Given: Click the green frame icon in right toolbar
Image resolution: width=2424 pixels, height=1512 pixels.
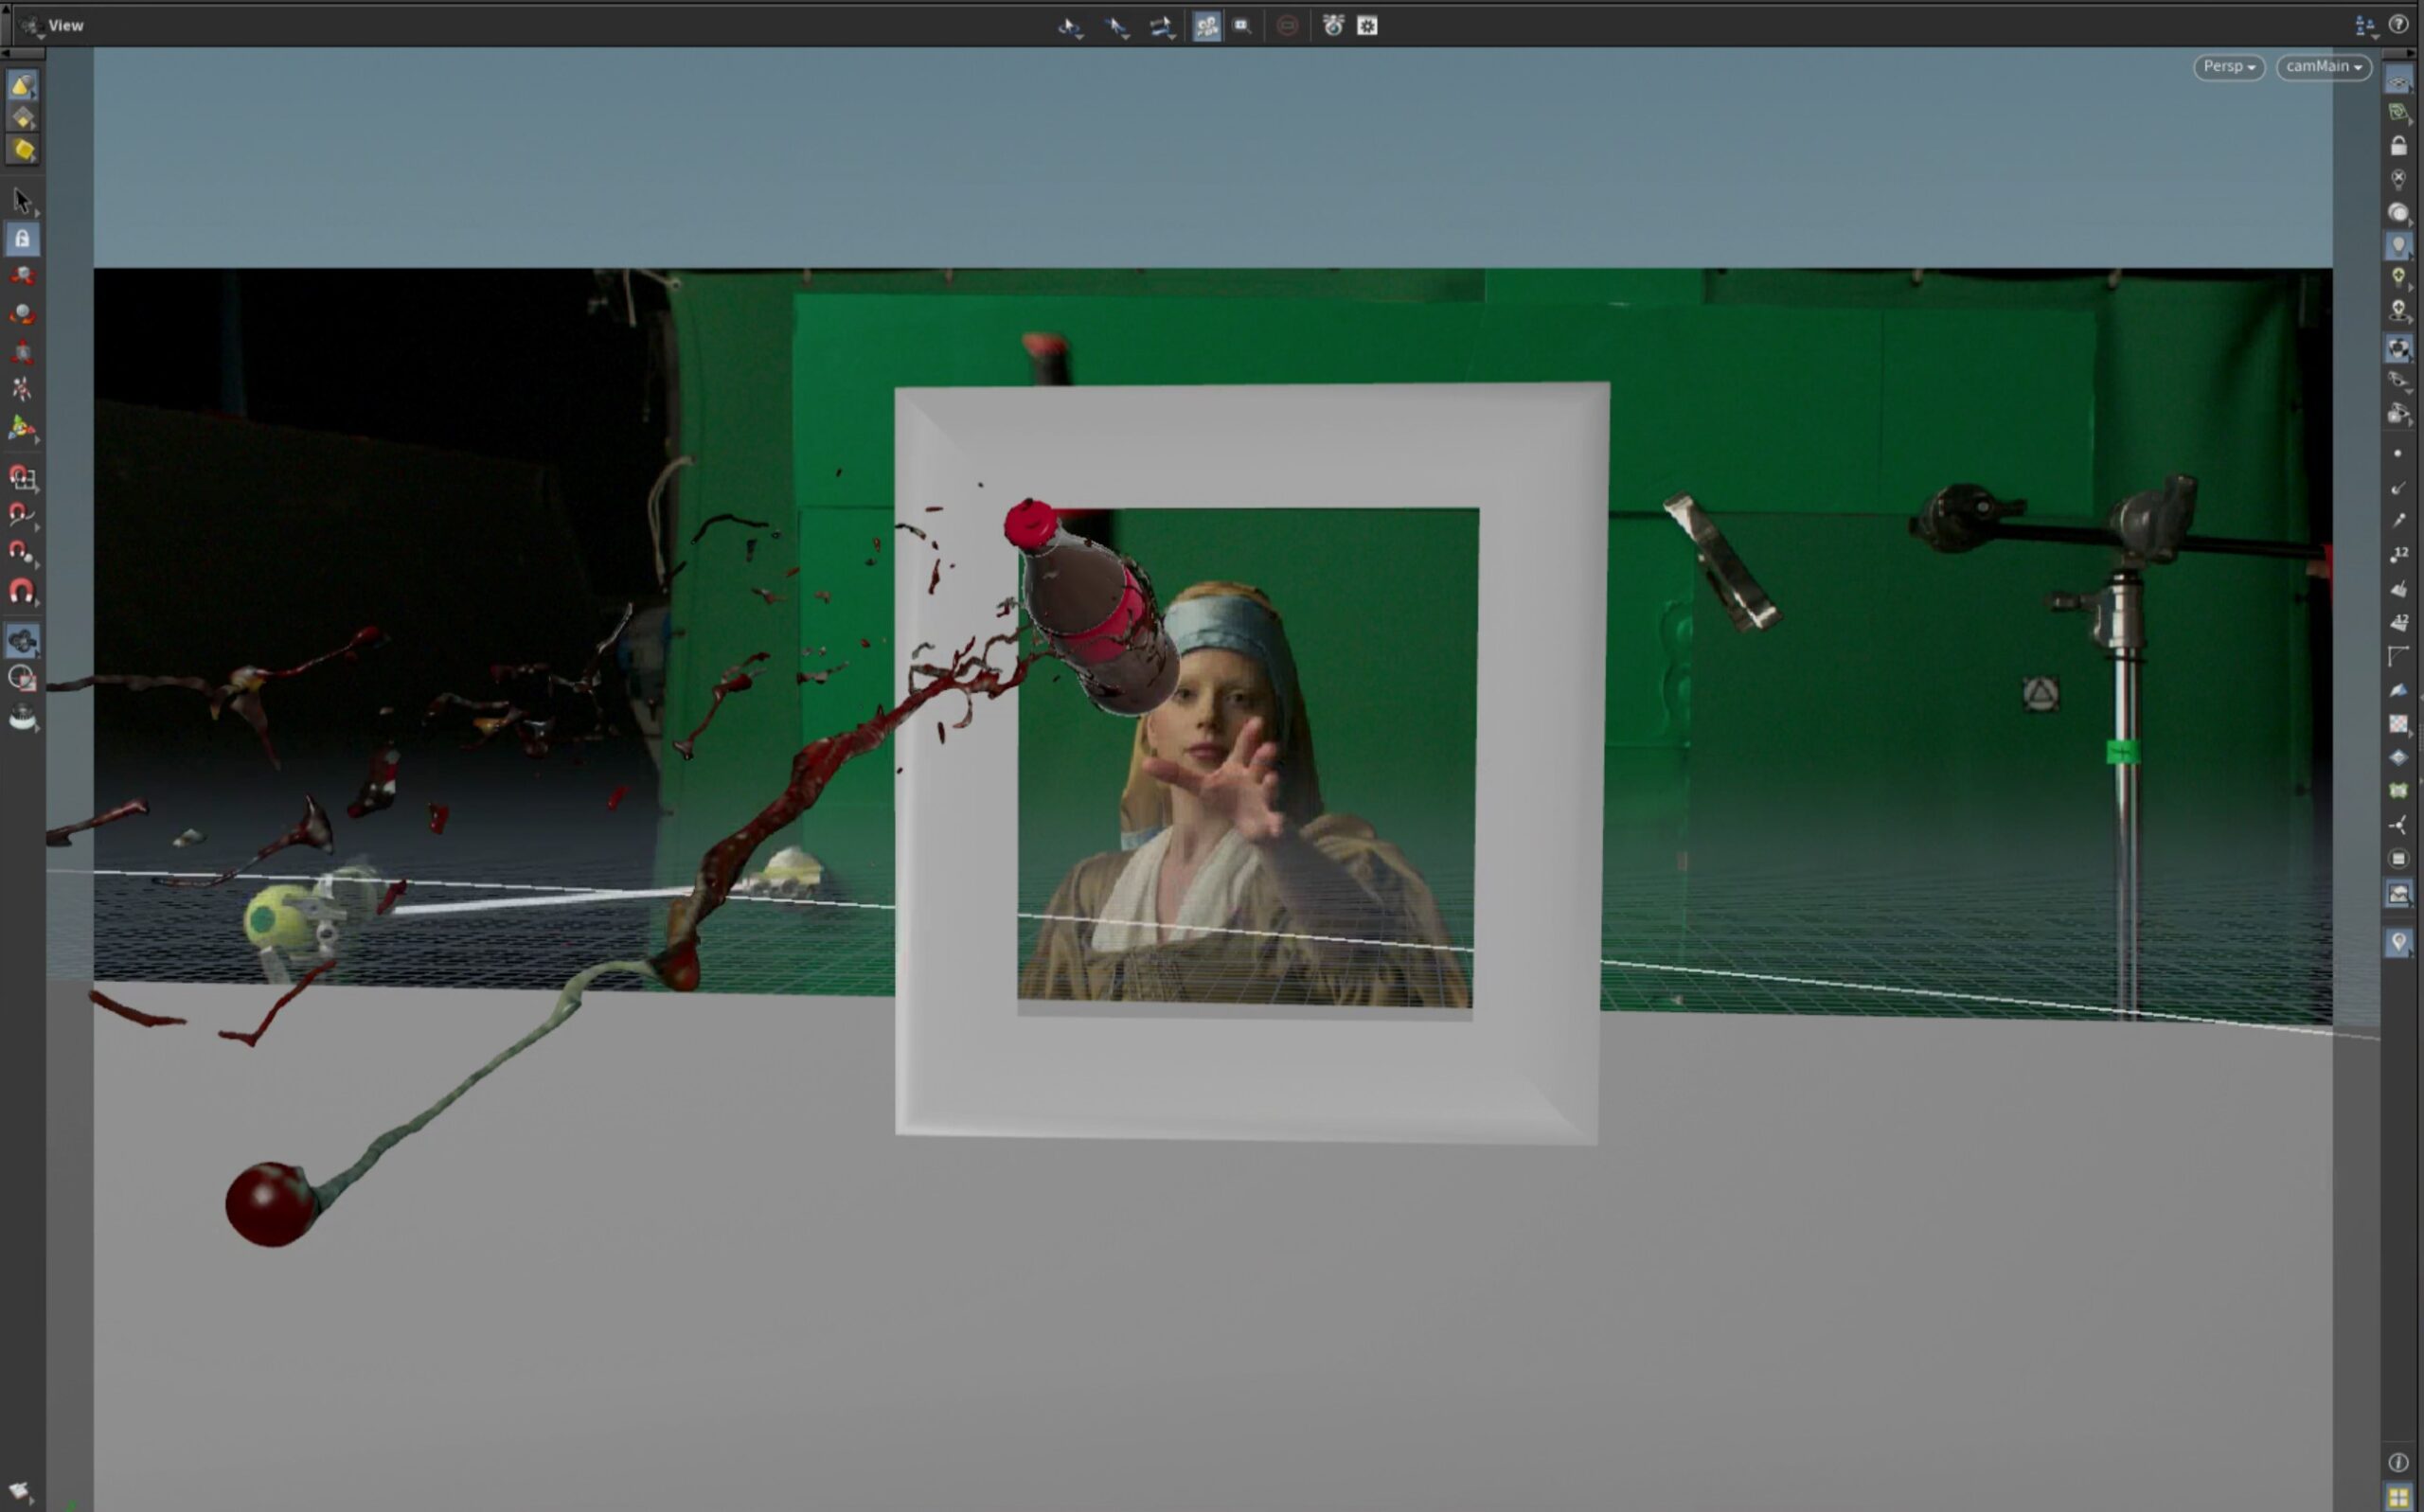Looking at the screenshot, I should (x=2398, y=791).
